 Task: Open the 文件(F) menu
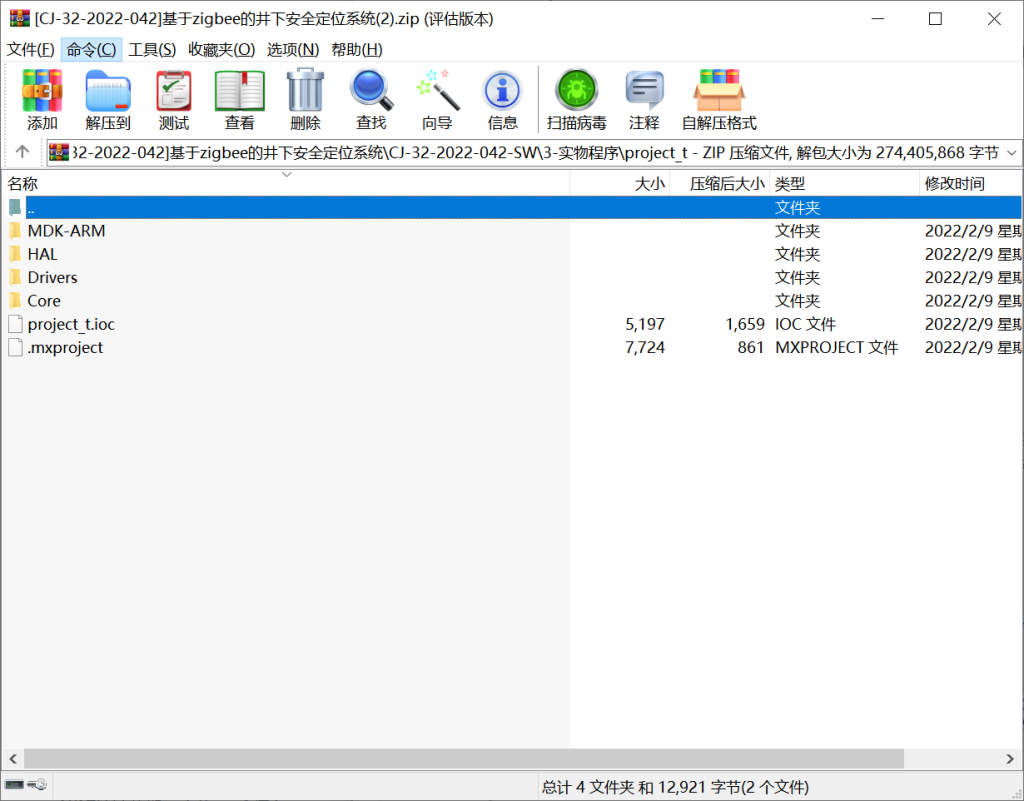pyautogui.click(x=31, y=49)
